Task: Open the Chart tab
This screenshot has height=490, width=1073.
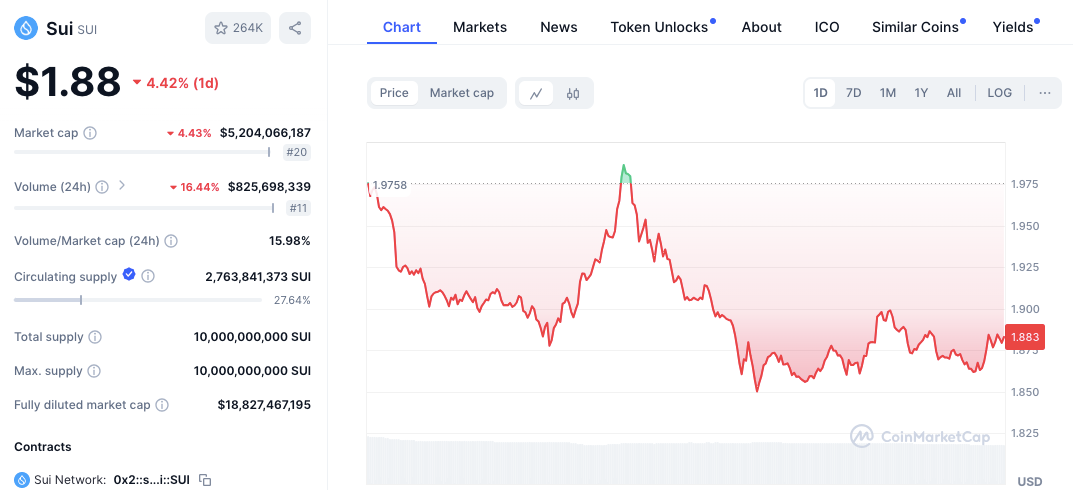Action: coord(402,27)
